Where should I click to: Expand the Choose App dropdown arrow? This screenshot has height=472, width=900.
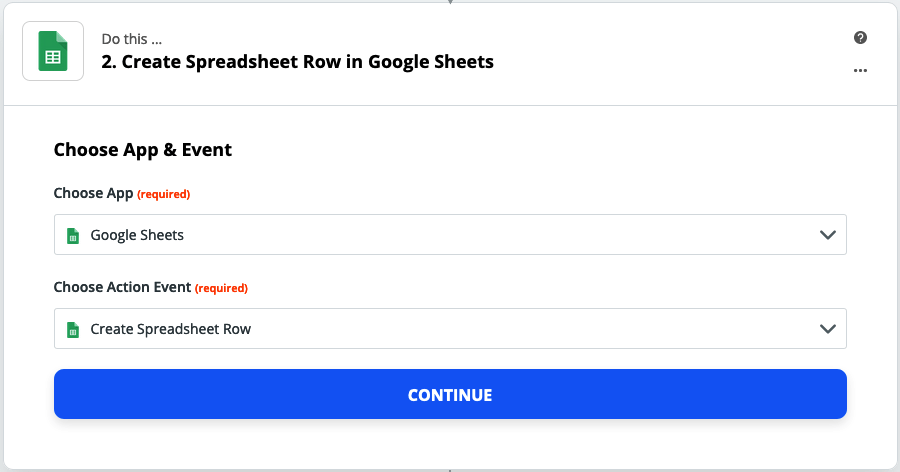pos(827,235)
